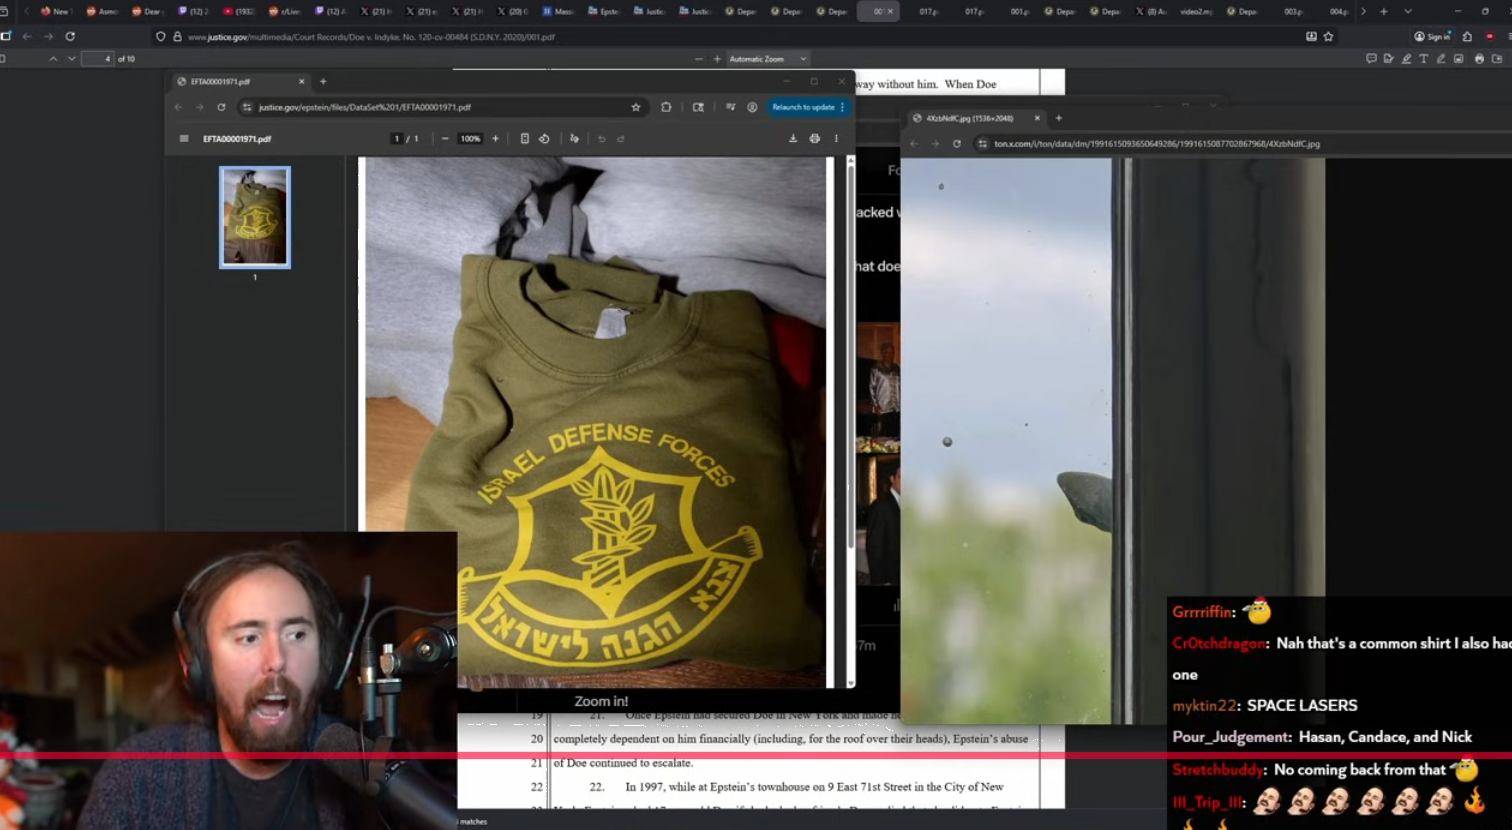Screen dimensions: 1512x830
Task: Open the Automatic Zoom dropdown
Action: (x=767, y=59)
